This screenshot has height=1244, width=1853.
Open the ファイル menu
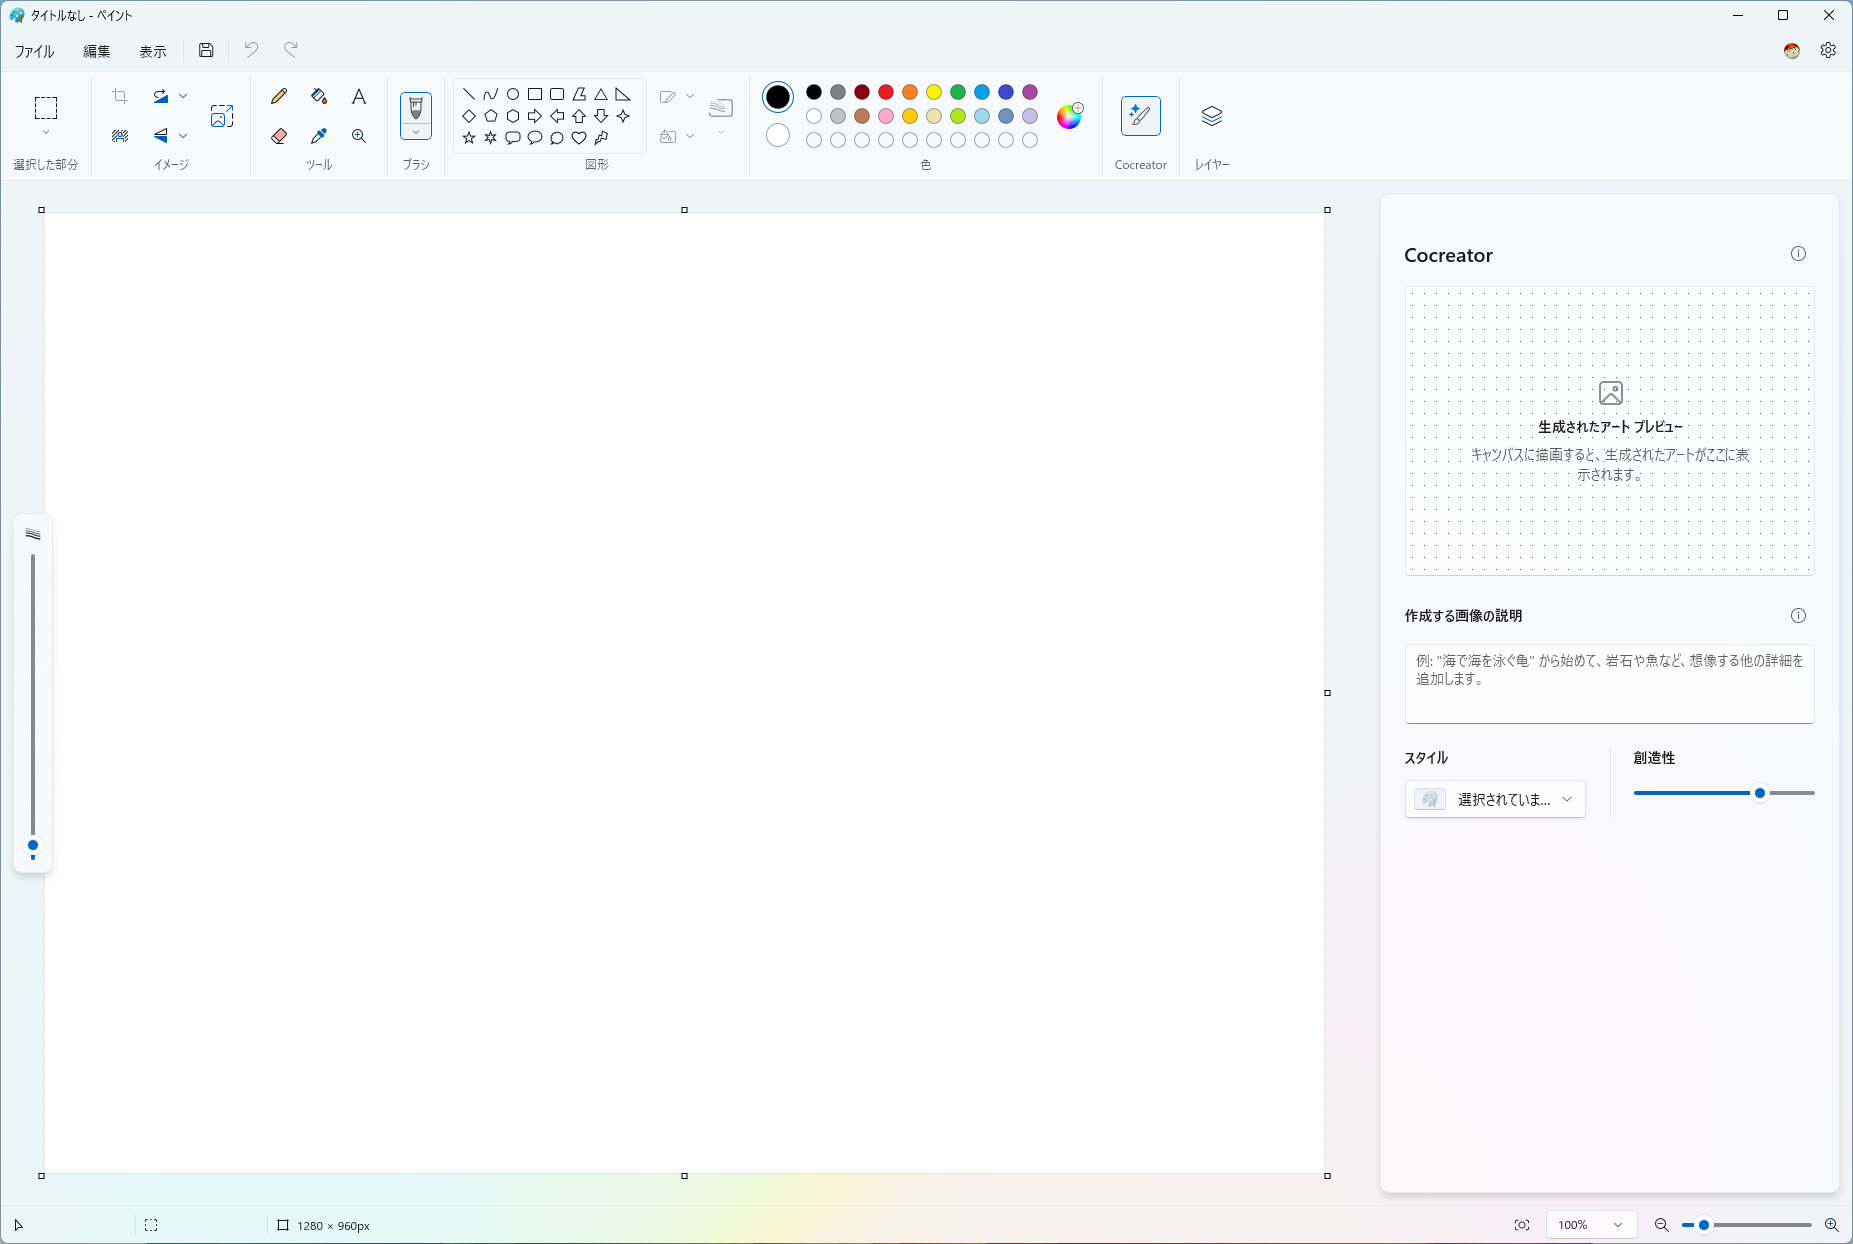(33, 50)
